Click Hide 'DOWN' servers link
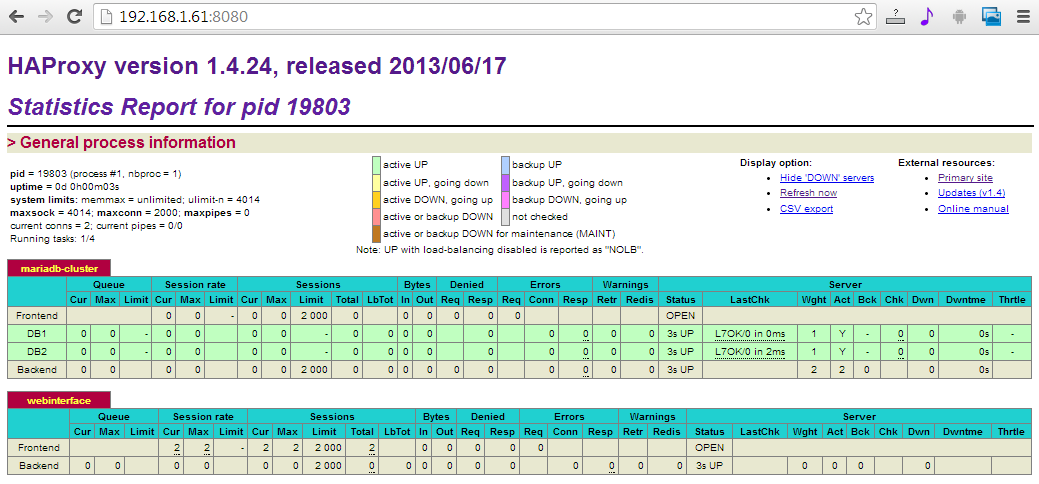Image resolution: width=1039 pixels, height=484 pixels. coord(827,178)
